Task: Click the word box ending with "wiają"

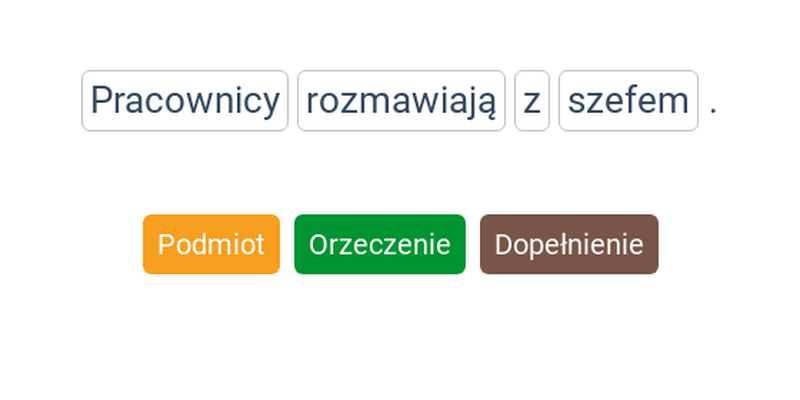Action: coord(401,101)
